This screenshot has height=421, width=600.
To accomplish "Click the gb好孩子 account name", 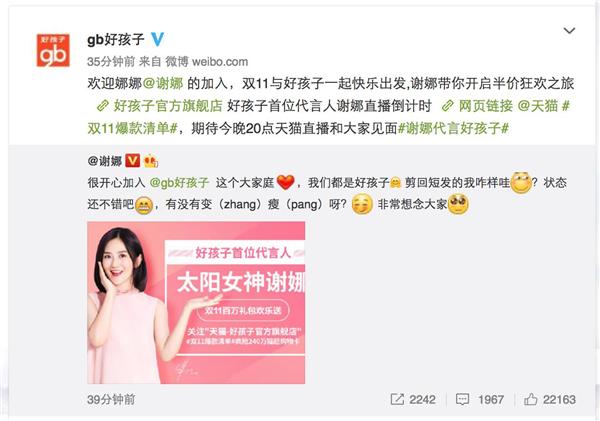I will pos(116,39).
